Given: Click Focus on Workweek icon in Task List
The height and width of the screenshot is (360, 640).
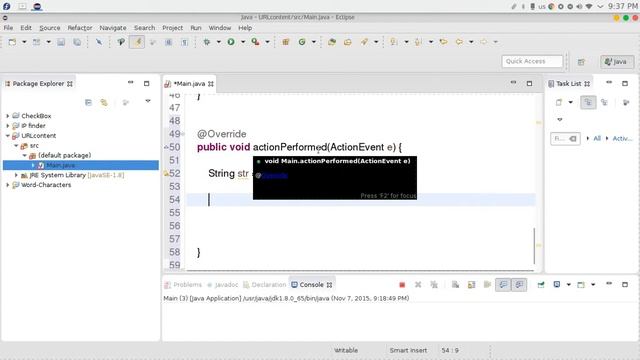Looking at the screenshot, I should pos(626,102).
